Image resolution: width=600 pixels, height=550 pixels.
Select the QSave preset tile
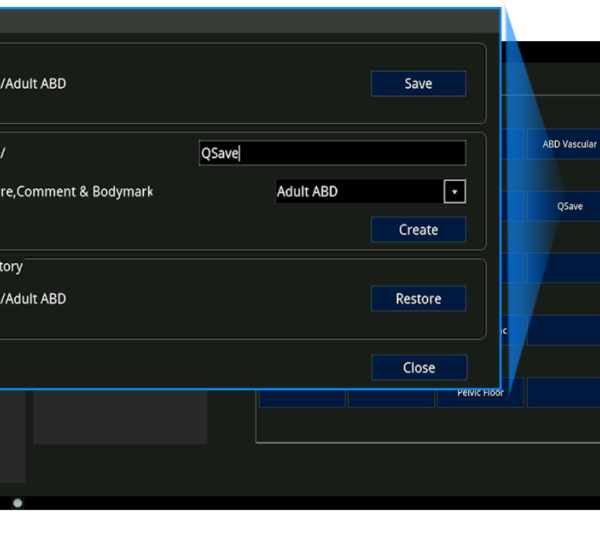[x=568, y=206]
